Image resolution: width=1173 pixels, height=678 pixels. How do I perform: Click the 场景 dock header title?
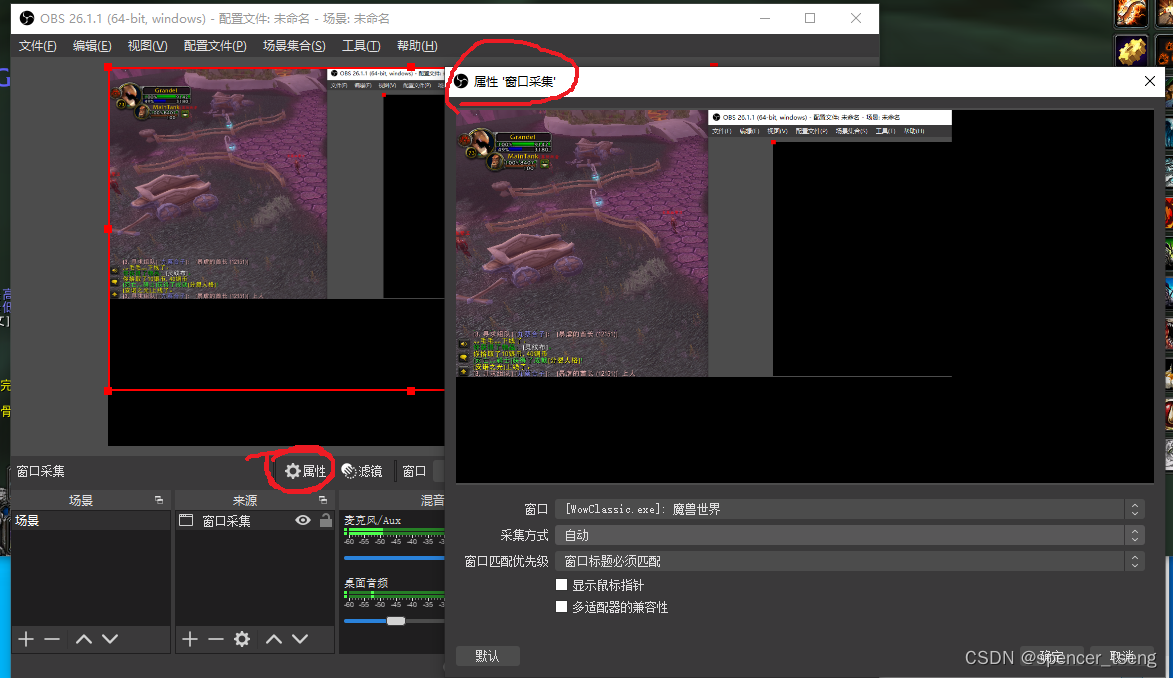click(x=81, y=500)
